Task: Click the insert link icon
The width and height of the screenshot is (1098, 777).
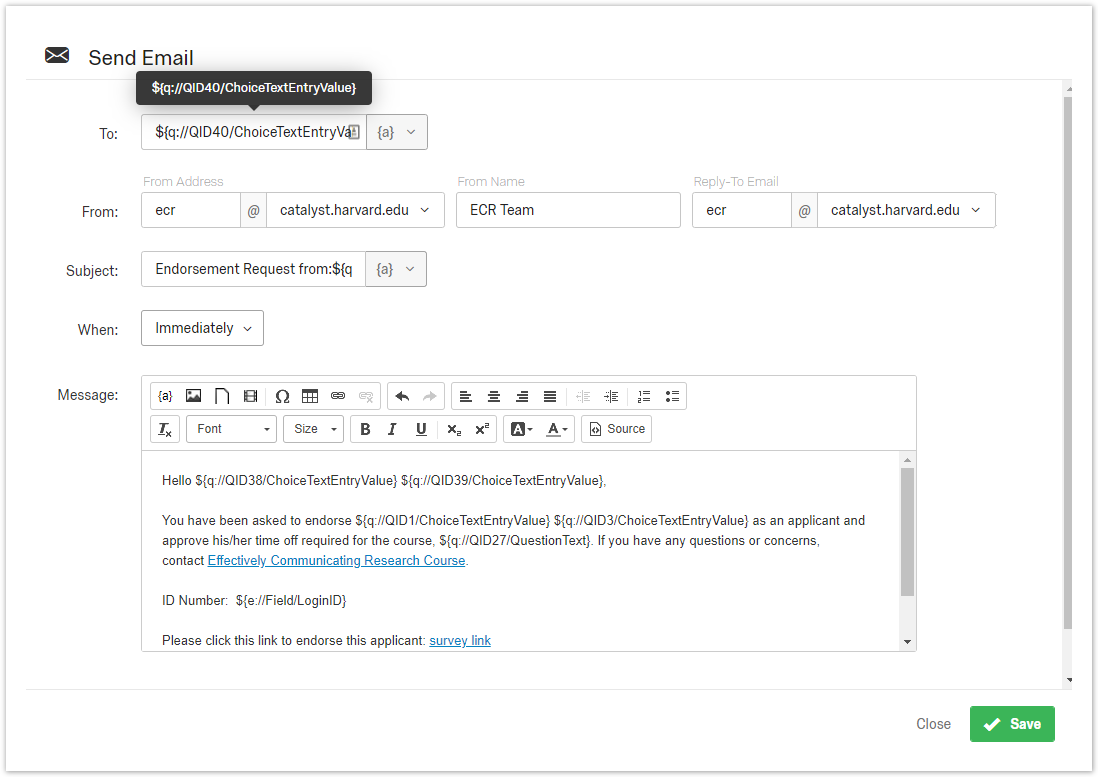Action: click(x=338, y=397)
